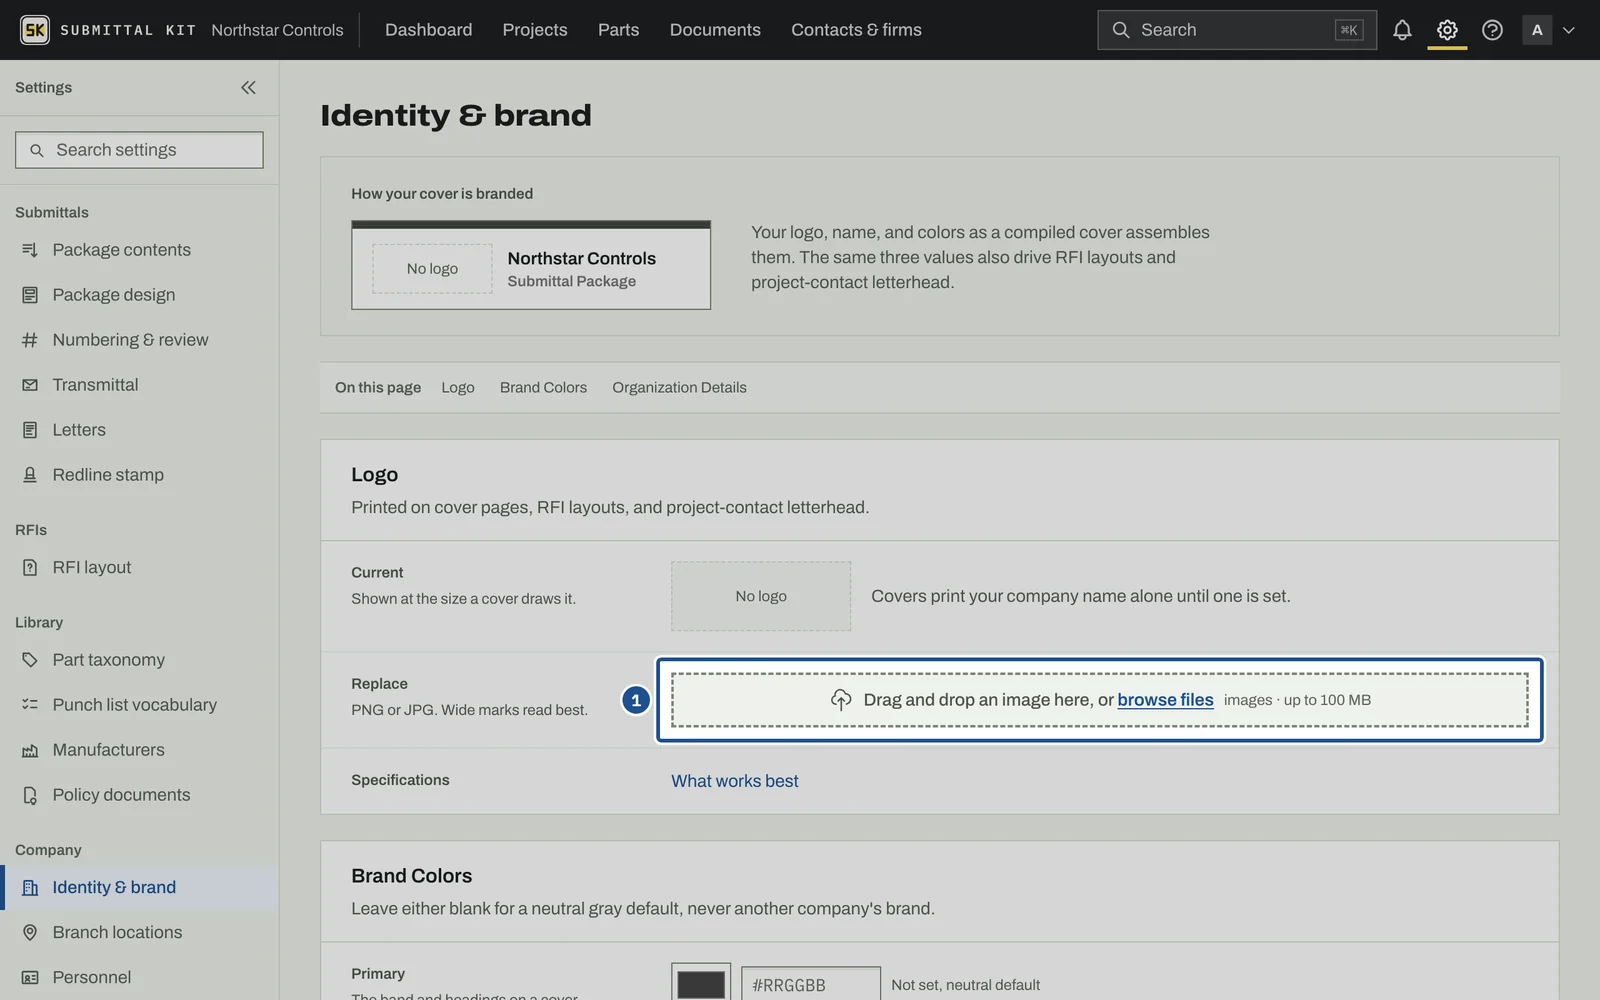Image resolution: width=1600 pixels, height=1000 pixels.
Task: Click the upload cloud icon
Action: tap(841, 700)
